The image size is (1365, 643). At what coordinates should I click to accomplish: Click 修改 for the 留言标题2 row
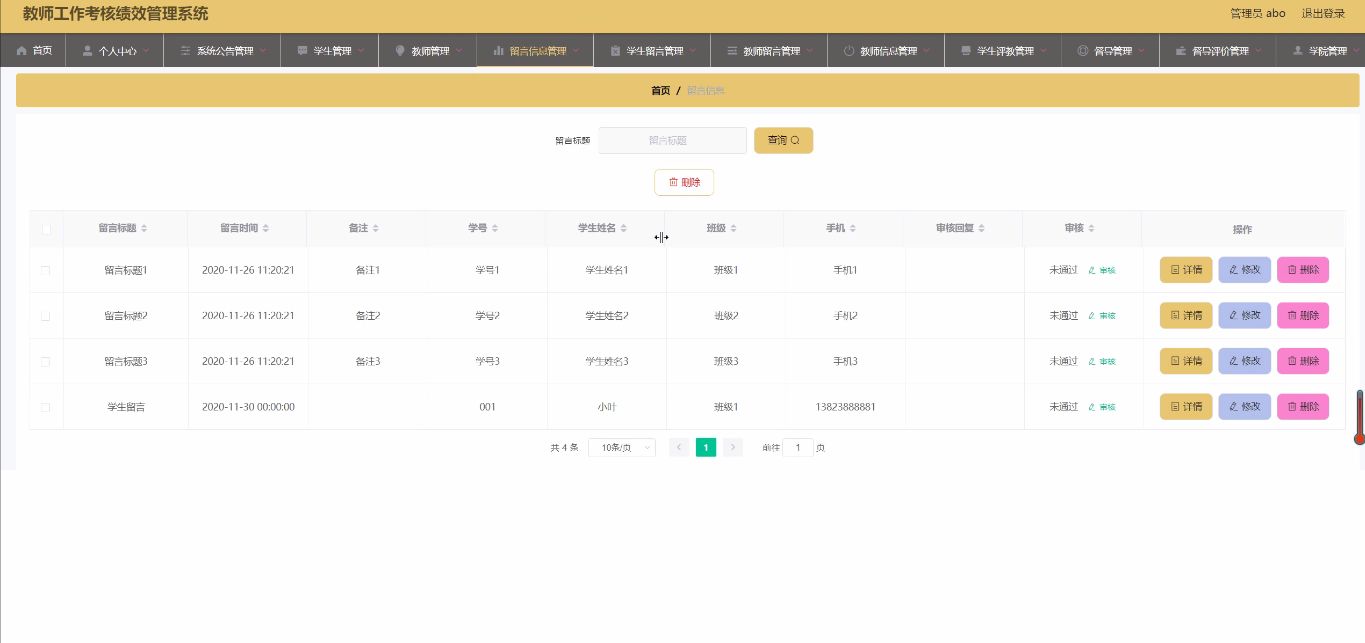tap(1244, 316)
